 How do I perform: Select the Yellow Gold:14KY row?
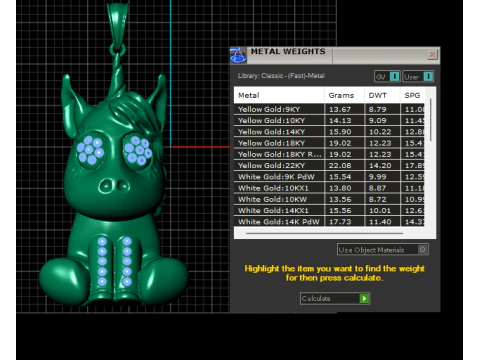point(329,132)
